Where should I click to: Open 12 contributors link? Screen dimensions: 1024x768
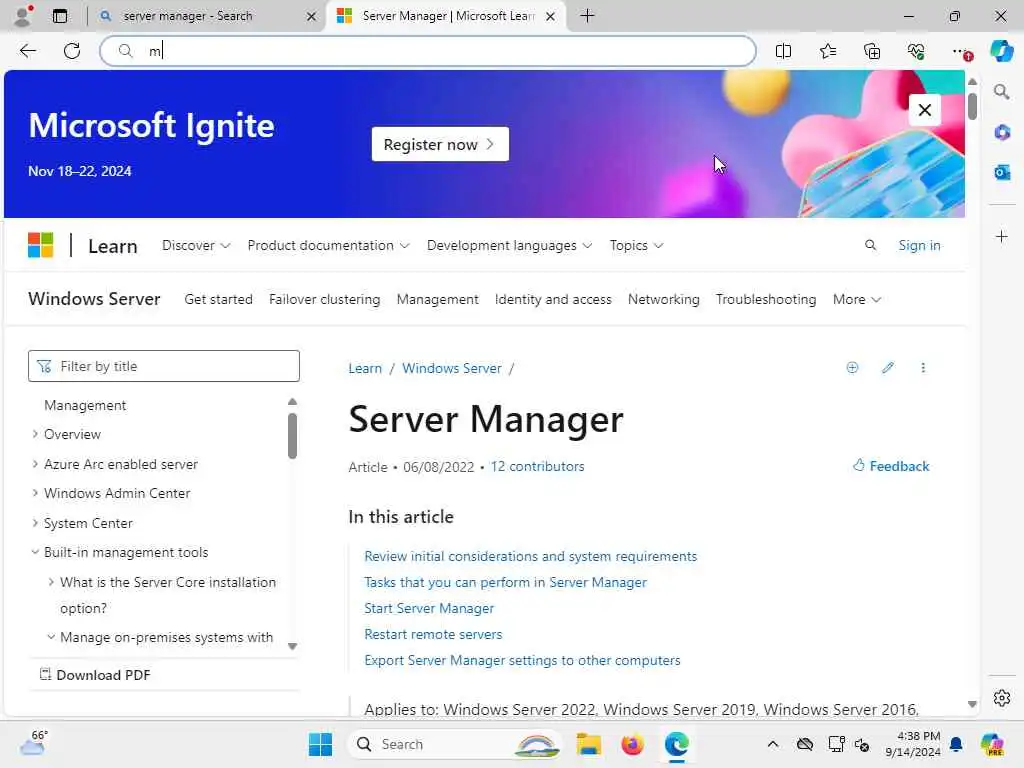point(537,466)
